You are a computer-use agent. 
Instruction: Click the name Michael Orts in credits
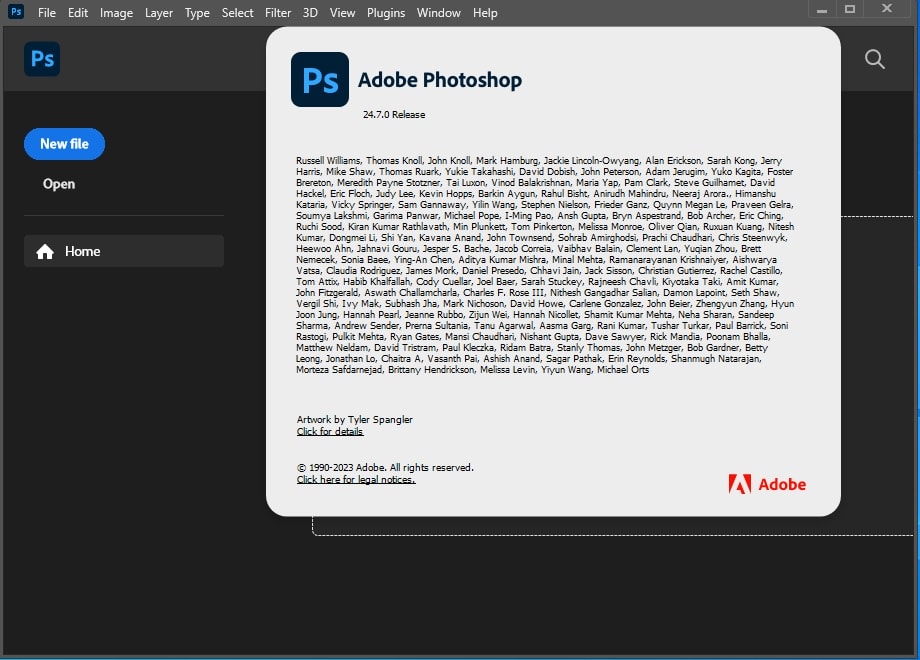(623, 370)
